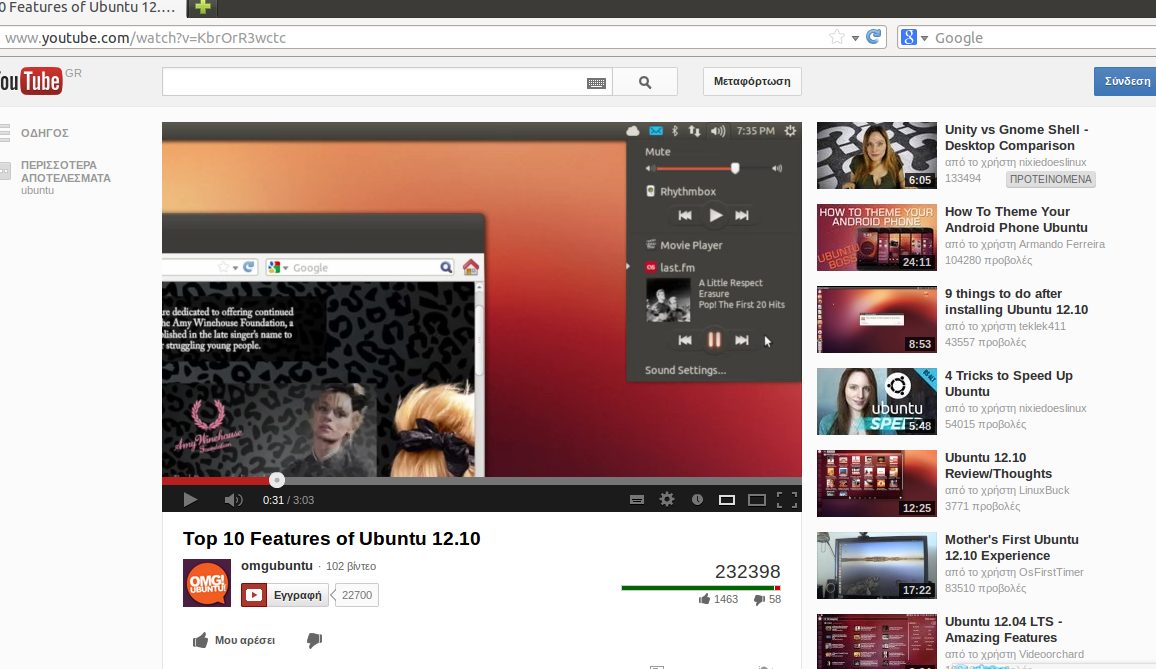Open the Google search engine dropdown

(923, 37)
